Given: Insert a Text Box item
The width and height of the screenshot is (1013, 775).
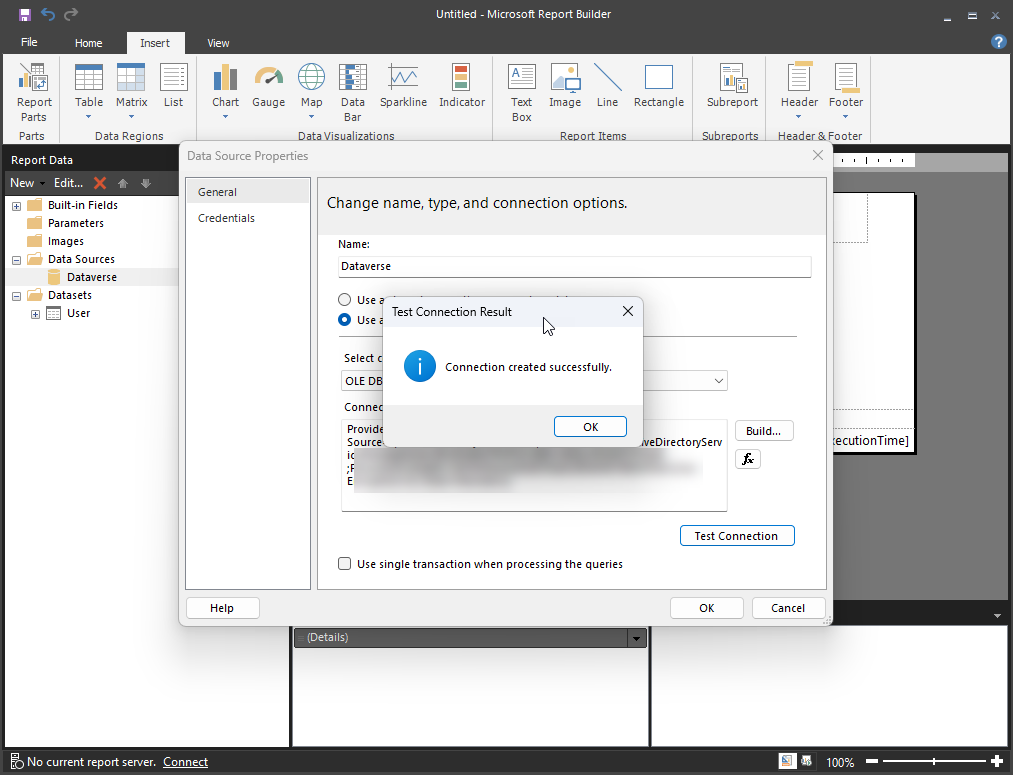Looking at the screenshot, I should pyautogui.click(x=521, y=92).
